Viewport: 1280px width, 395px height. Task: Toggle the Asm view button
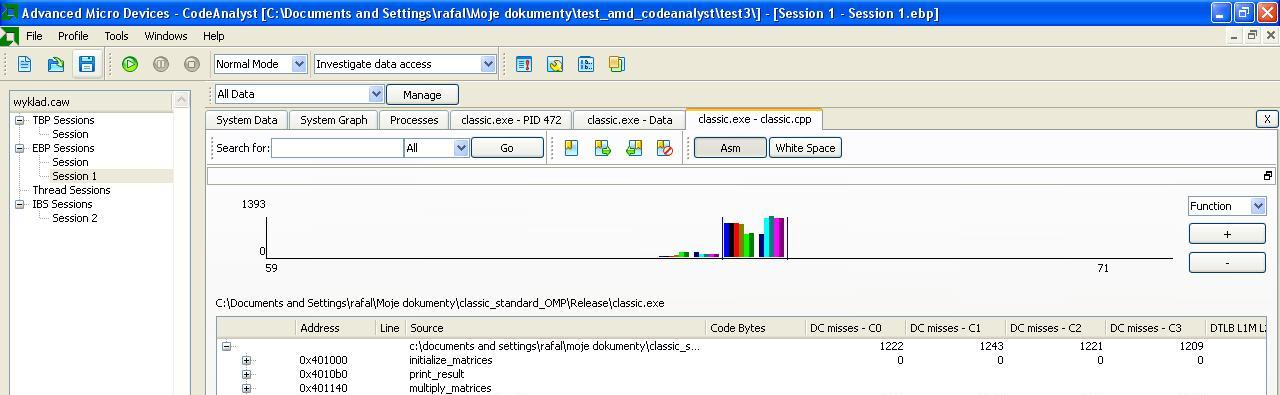click(730, 148)
